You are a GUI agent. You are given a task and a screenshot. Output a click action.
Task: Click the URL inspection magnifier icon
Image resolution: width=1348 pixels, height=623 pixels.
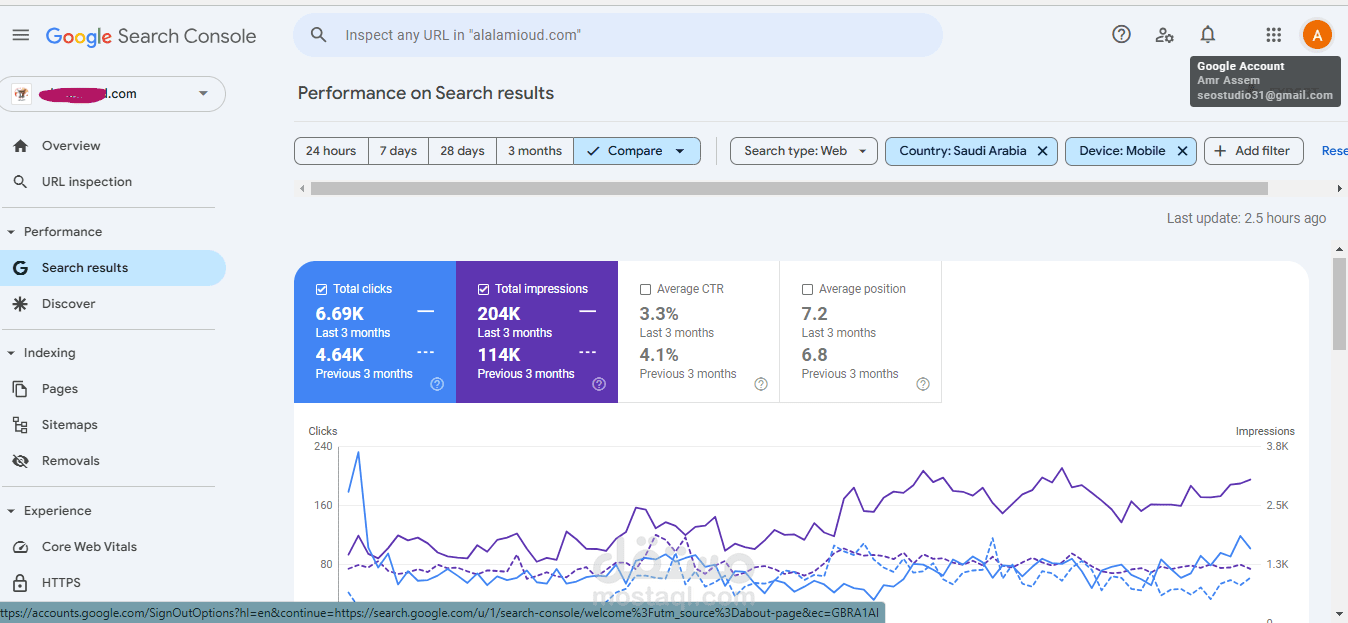click(x=20, y=182)
